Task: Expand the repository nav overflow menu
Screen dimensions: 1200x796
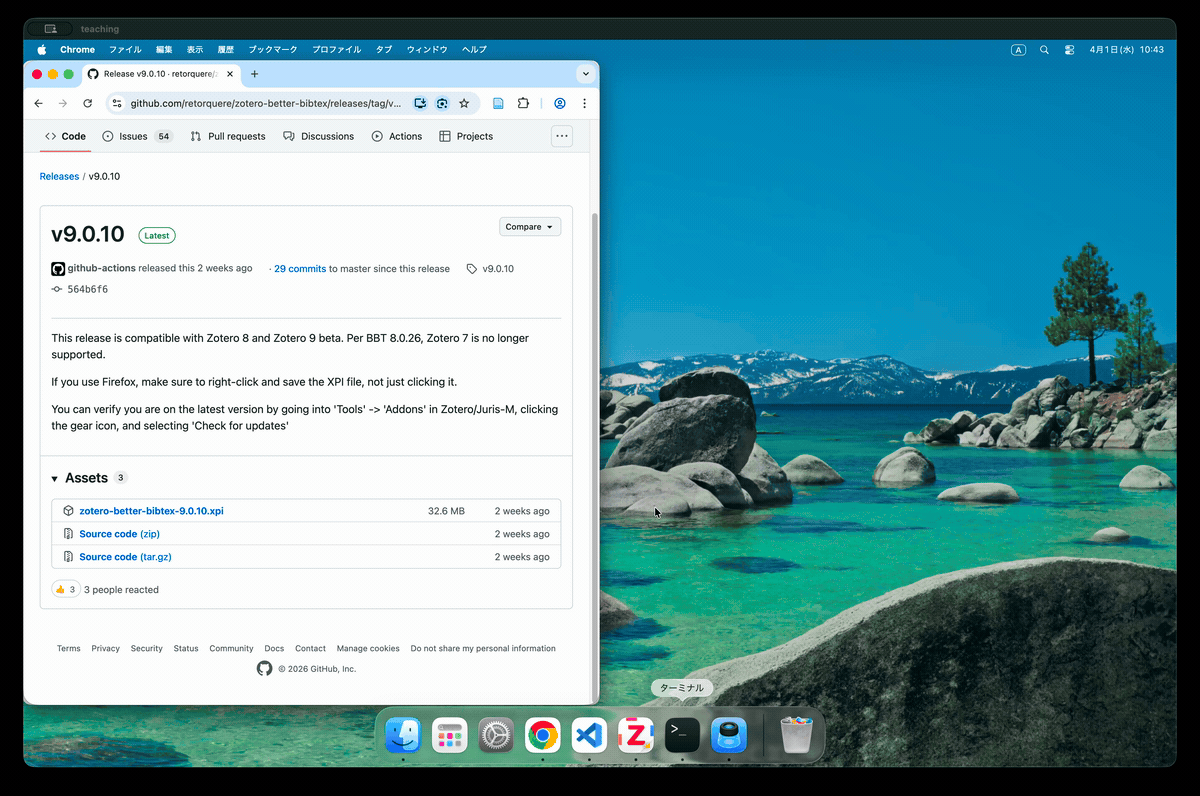Action: 562,136
